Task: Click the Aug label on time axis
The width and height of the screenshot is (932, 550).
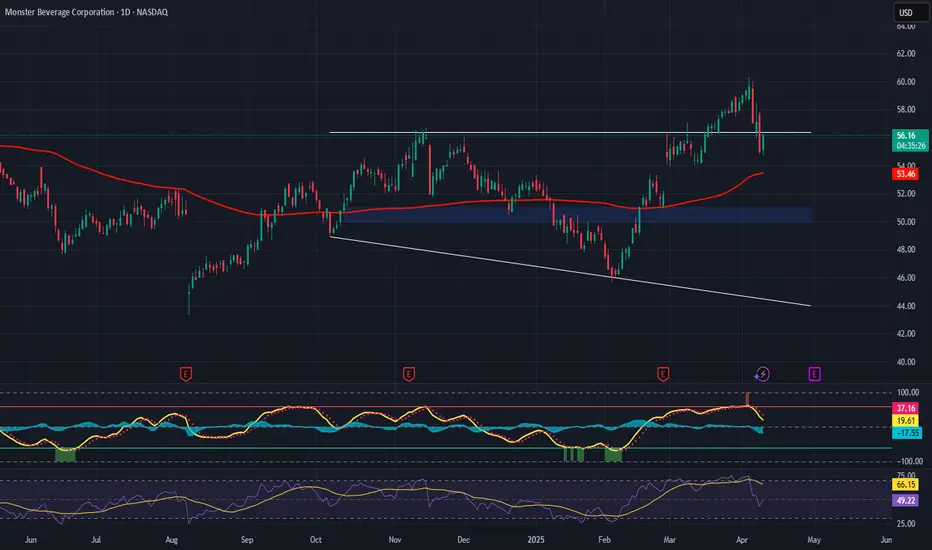Action: (171, 540)
